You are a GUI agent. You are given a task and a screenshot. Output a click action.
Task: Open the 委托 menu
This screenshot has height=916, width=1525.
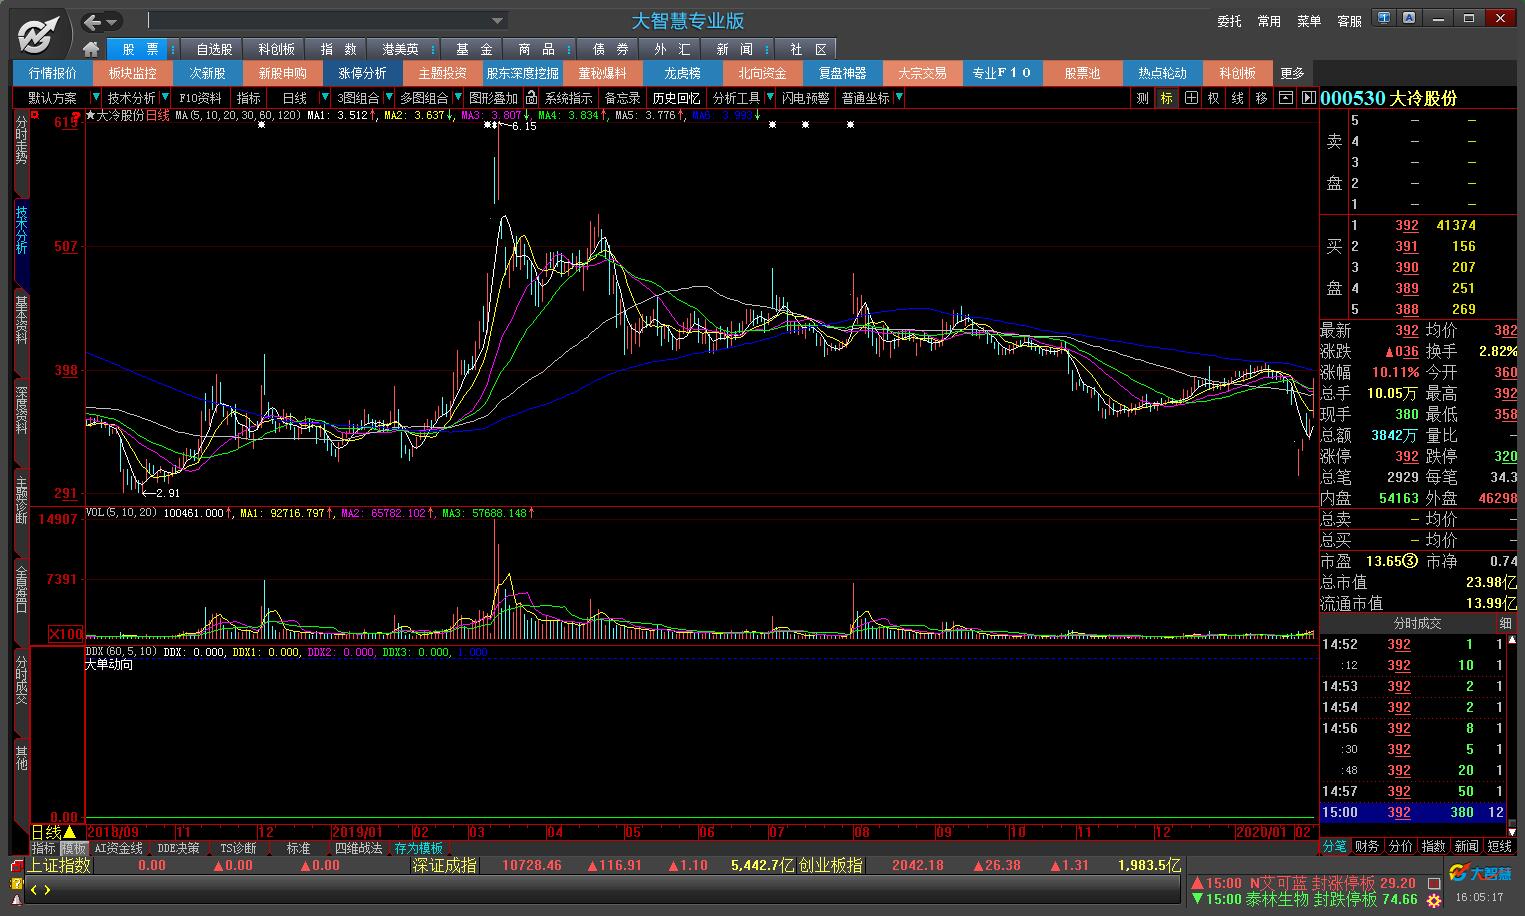click(x=1229, y=21)
